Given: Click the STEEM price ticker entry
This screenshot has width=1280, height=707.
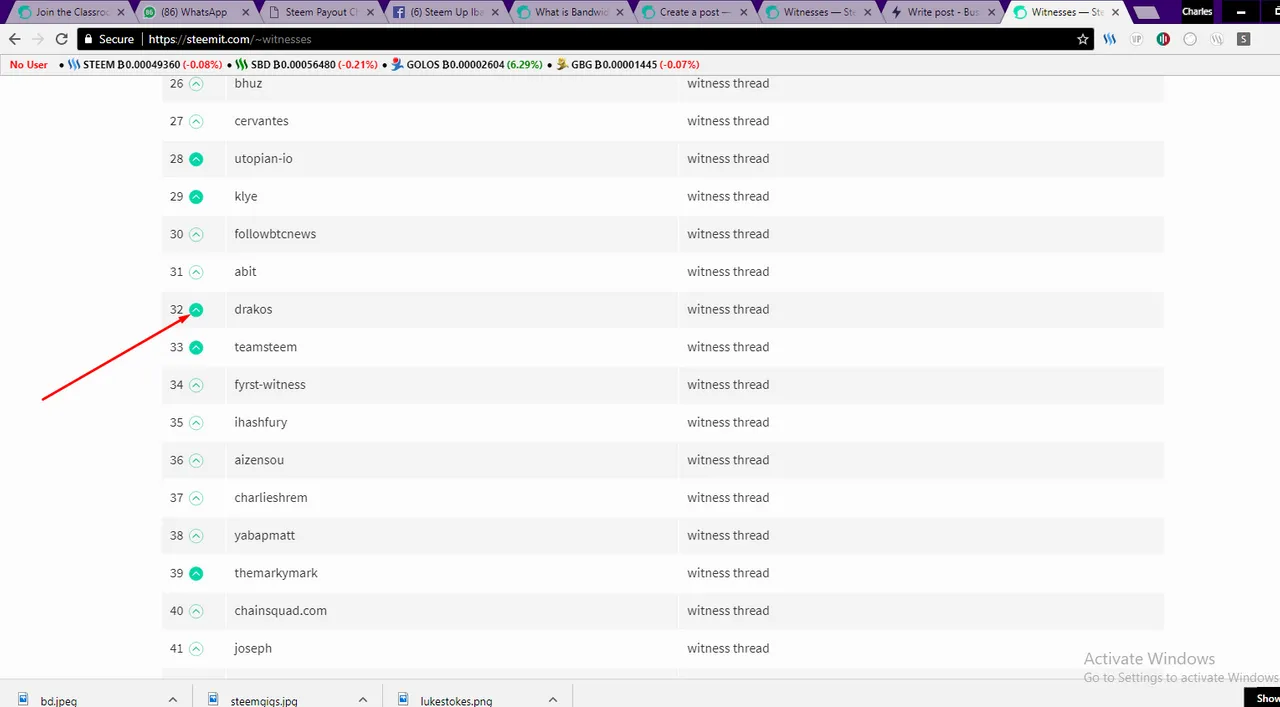Looking at the screenshot, I should (145, 65).
